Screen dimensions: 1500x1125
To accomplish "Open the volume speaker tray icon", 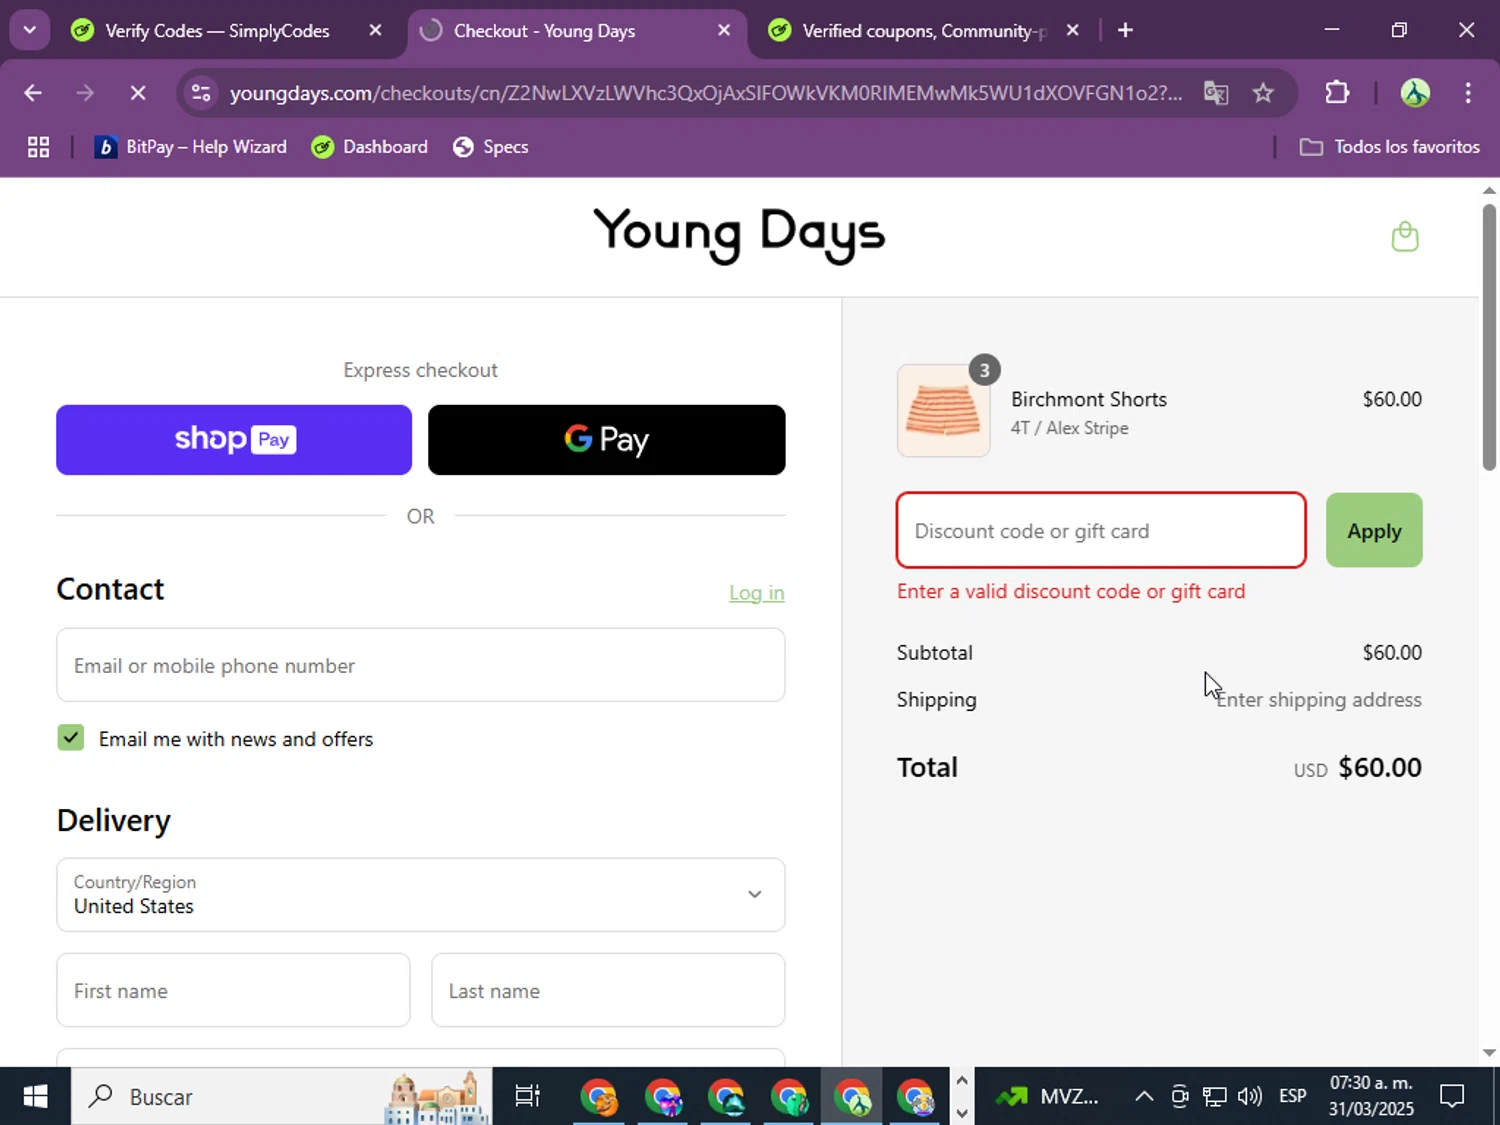I will pos(1249,1097).
